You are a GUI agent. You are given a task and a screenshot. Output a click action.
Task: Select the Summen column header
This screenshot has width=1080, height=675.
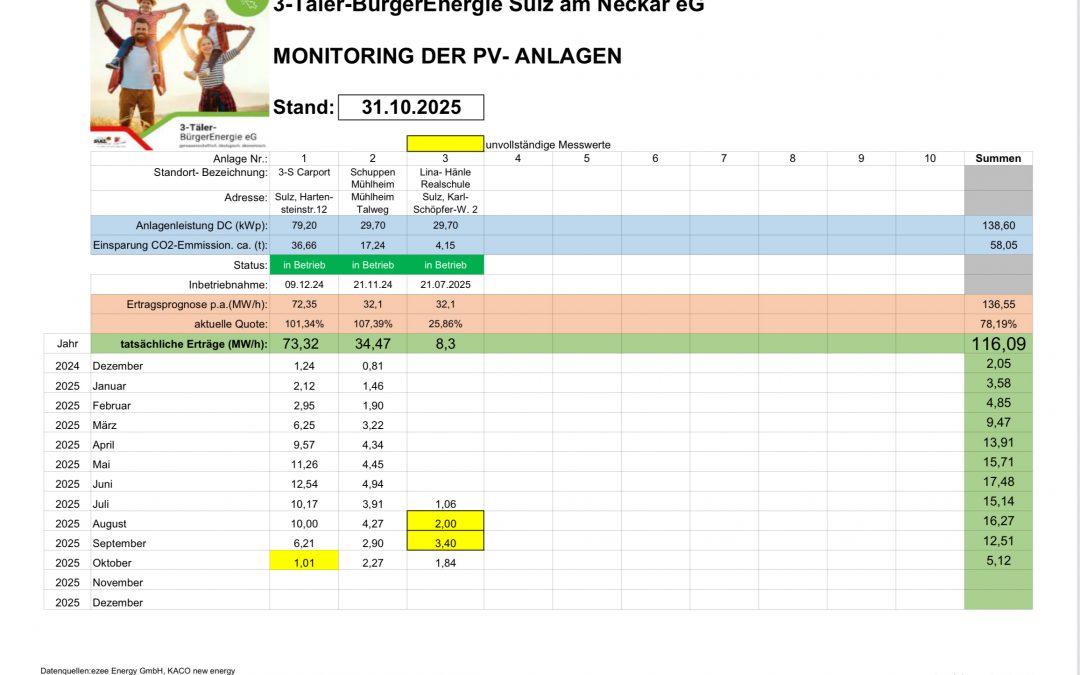click(998, 158)
